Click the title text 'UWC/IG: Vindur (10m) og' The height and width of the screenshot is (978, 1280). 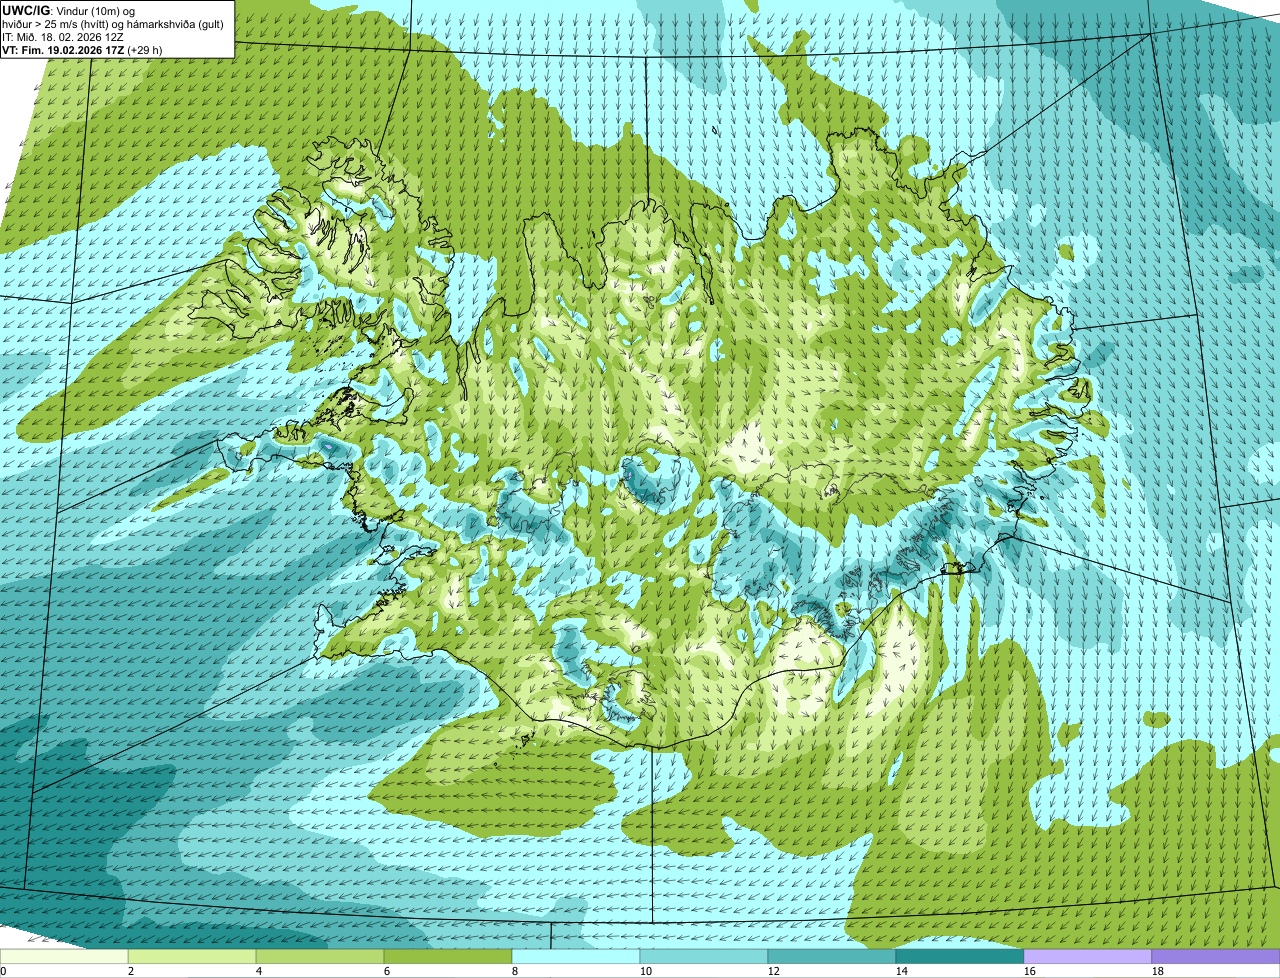pos(68,10)
